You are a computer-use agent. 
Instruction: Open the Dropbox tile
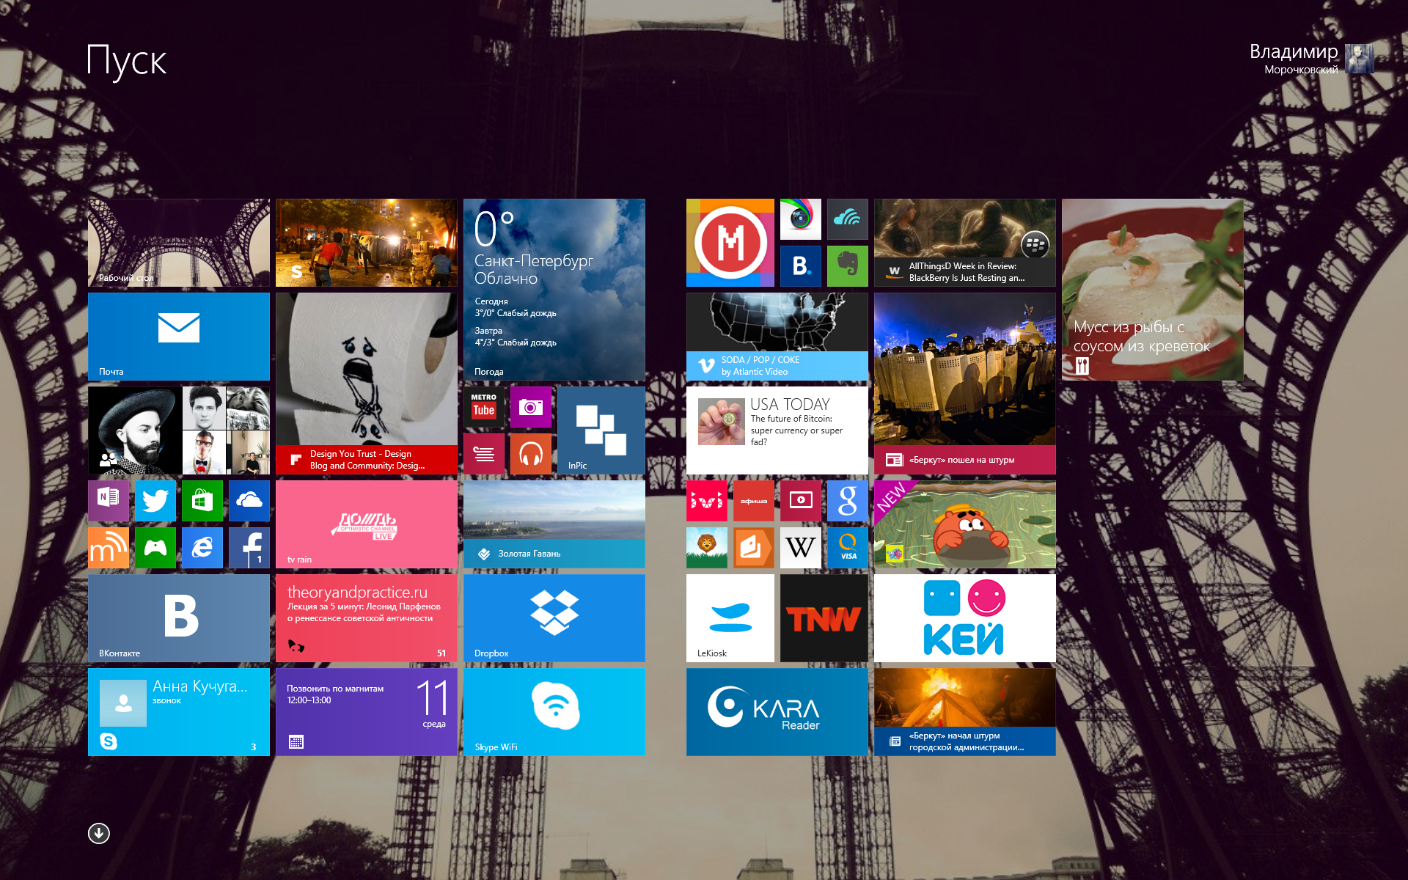coord(554,618)
